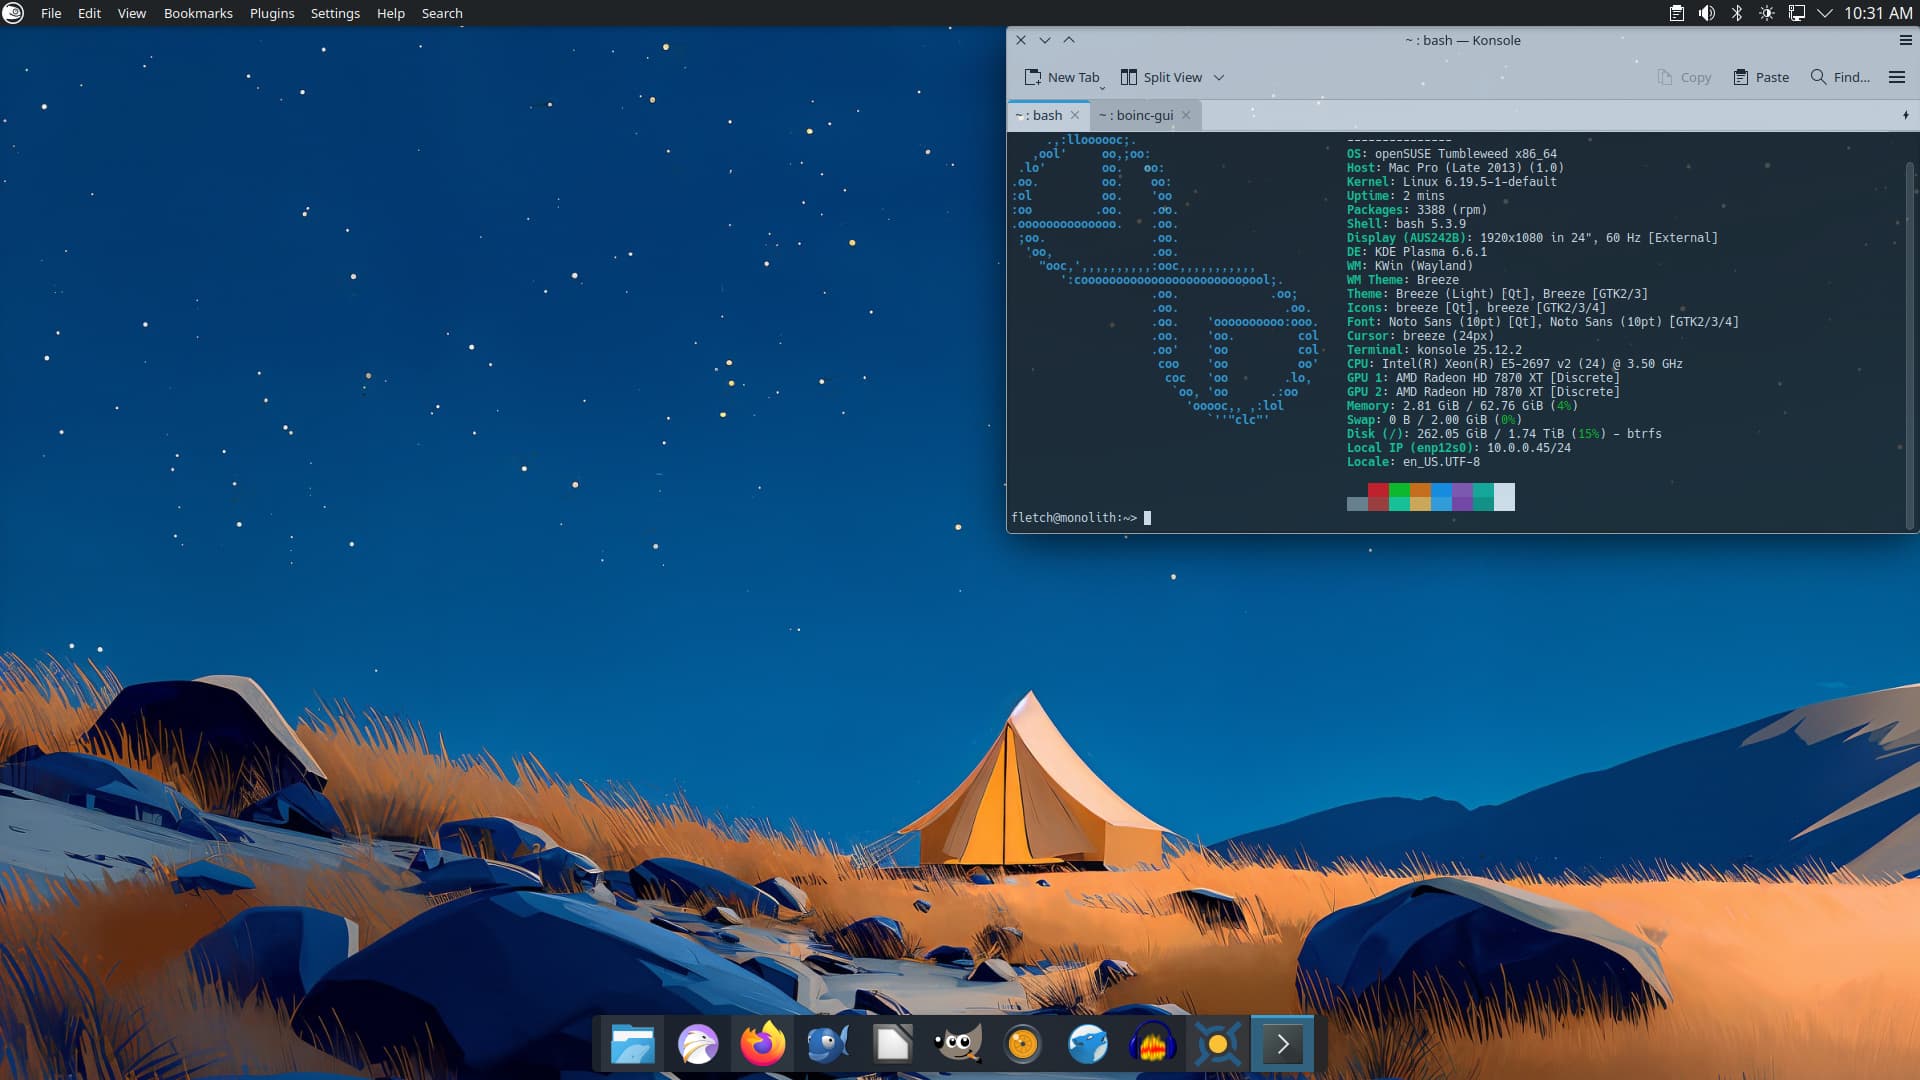Open the Split View dropdown arrow
The width and height of the screenshot is (1920, 1080).
pos(1219,77)
